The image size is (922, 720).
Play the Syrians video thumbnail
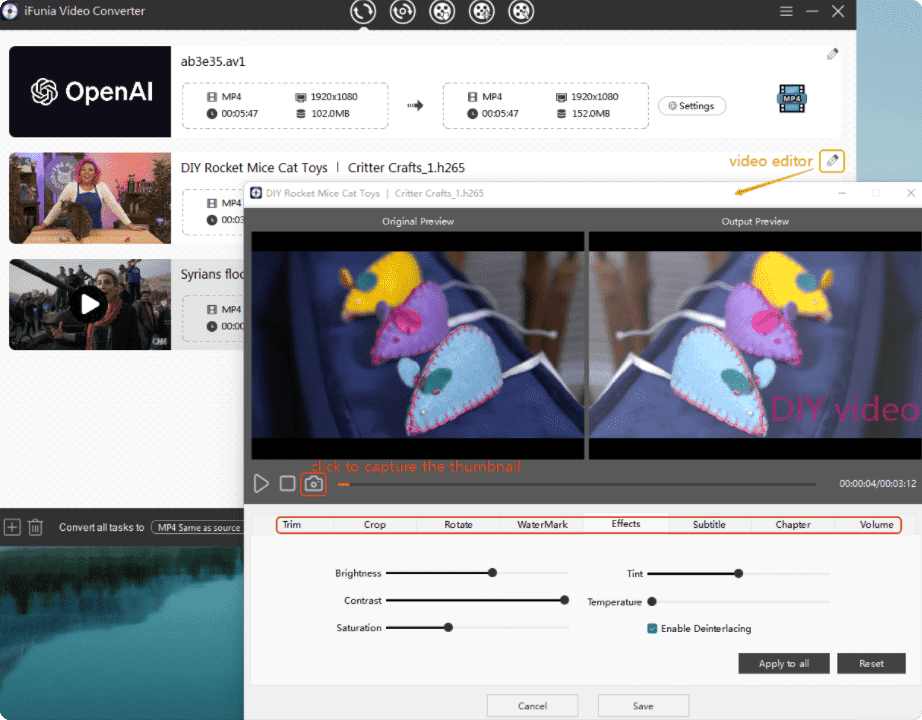pos(90,304)
